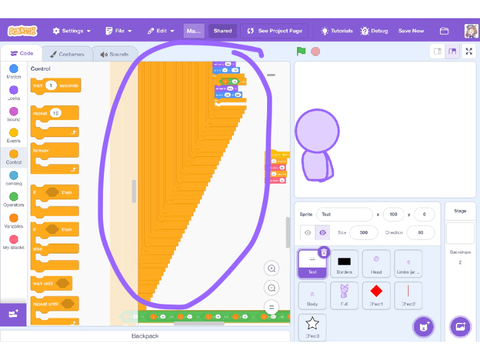Click the if then block

tap(55, 201)
